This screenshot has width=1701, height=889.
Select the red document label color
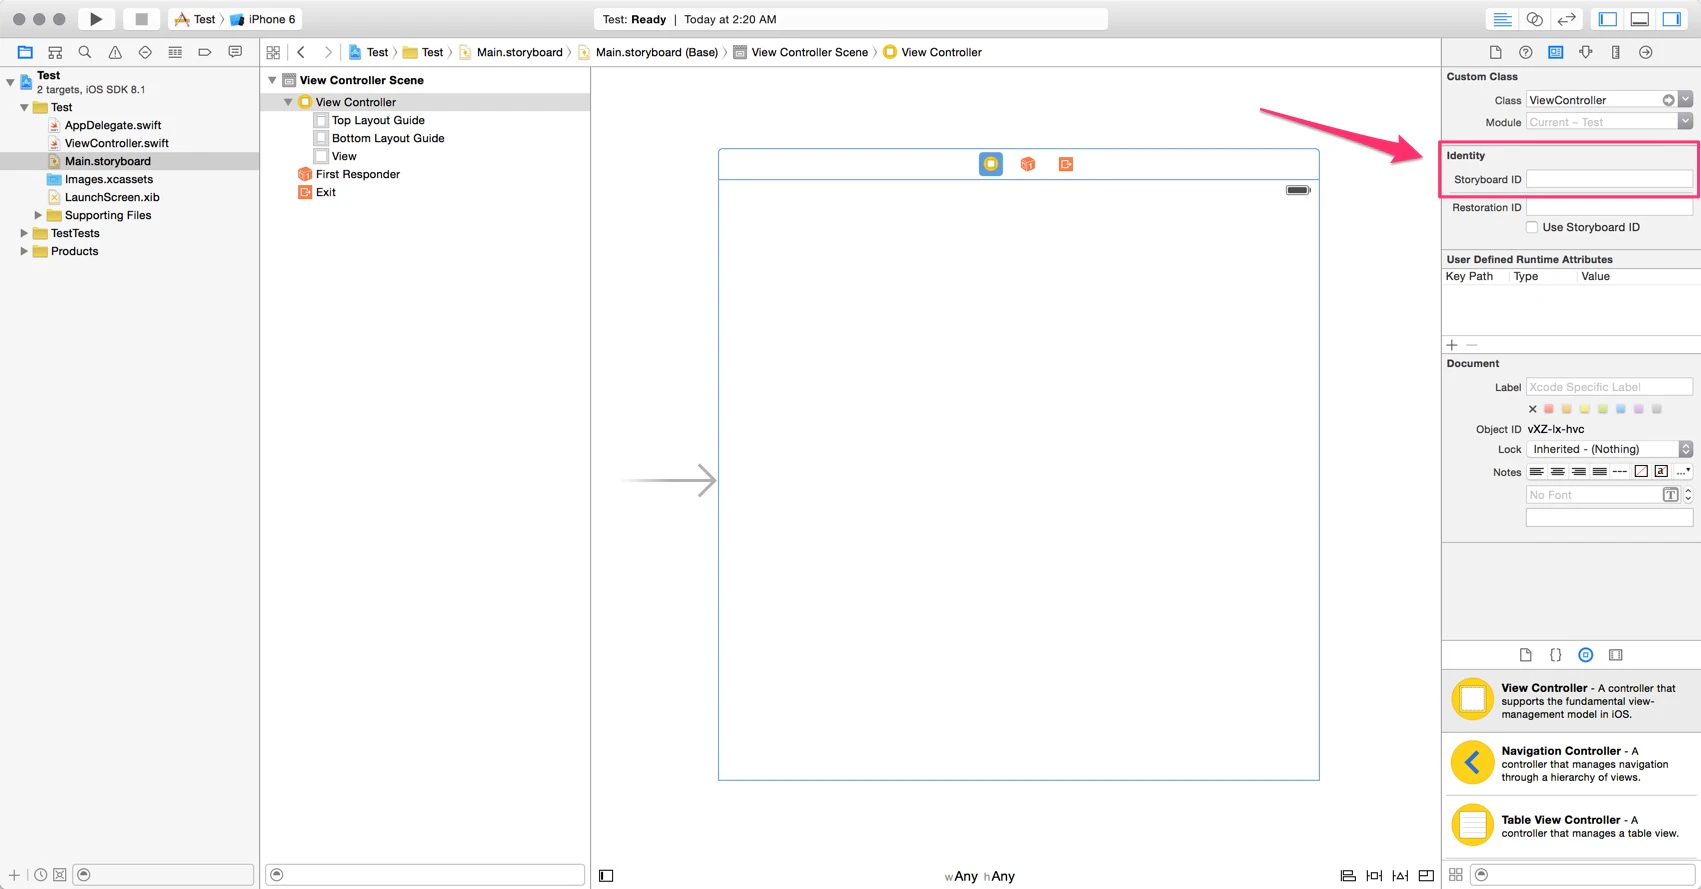(x=1549, y=409)
